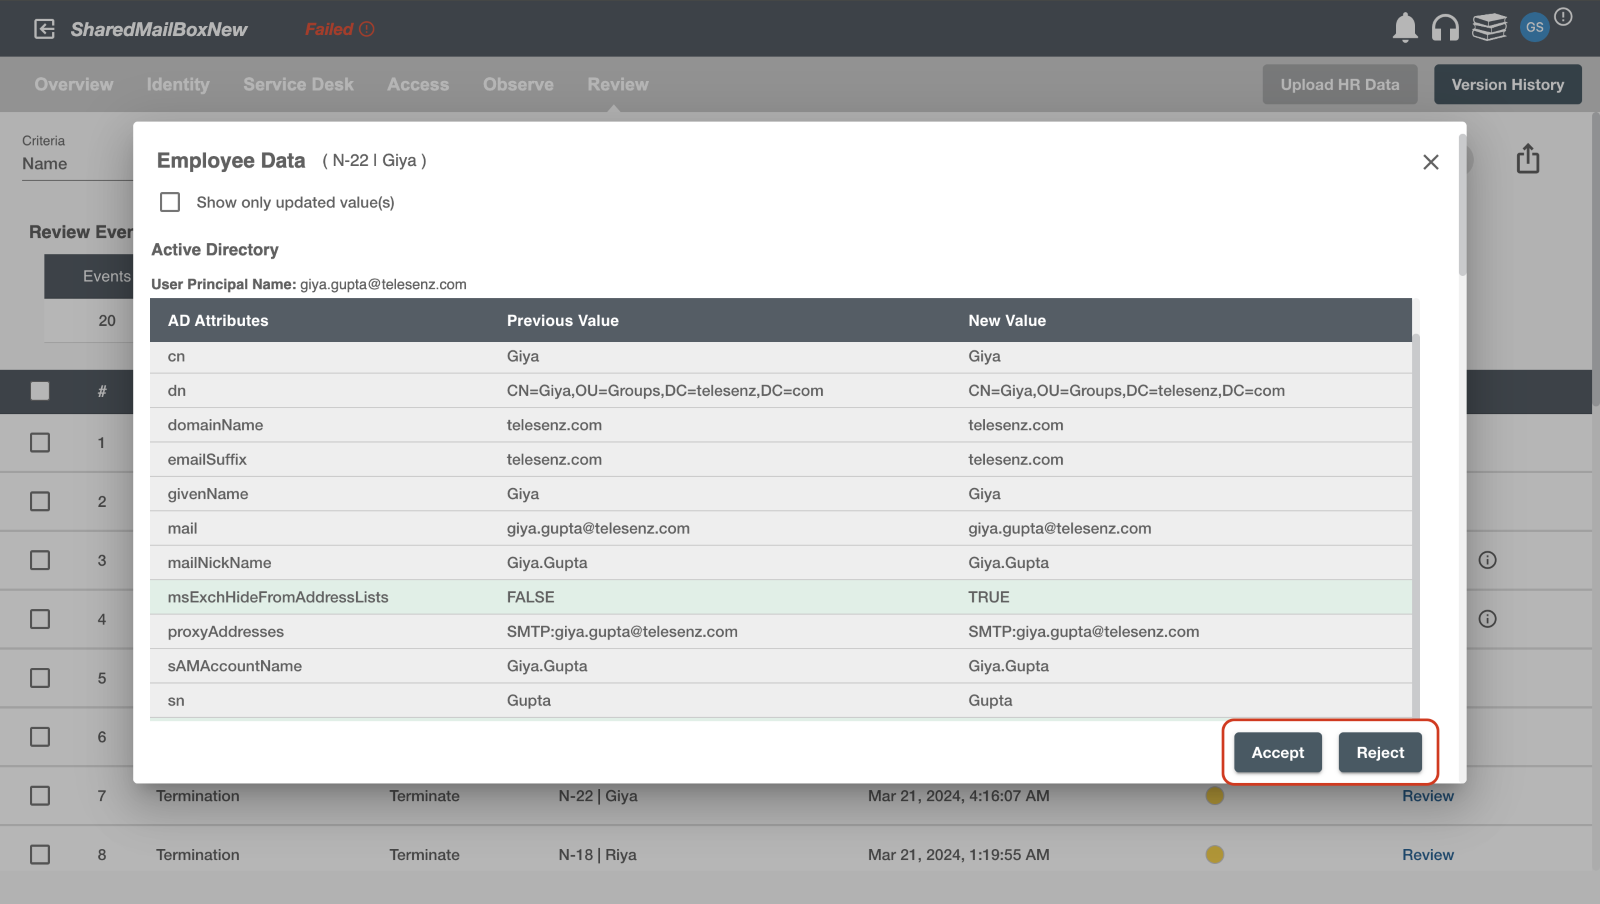Click the domainName attribute cell
Screen dimensions: 1600x904
tap(216, 425)
